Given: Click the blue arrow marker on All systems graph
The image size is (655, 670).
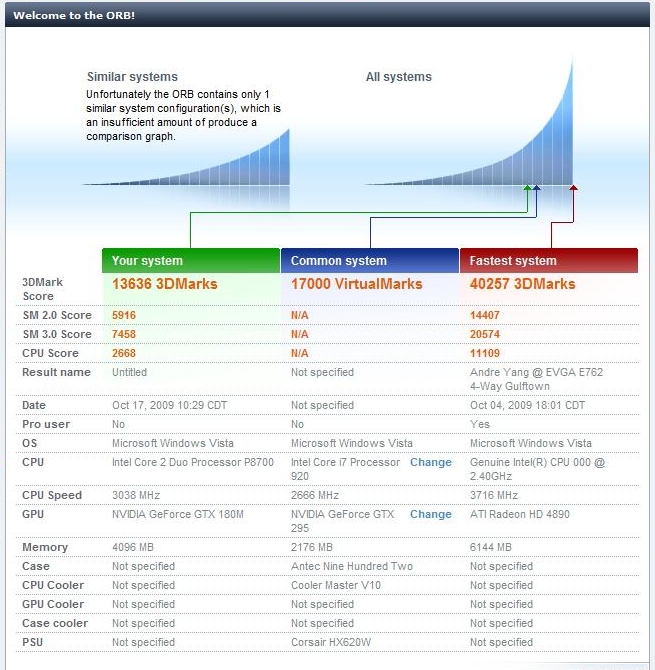Looking at the screenshot, I should 537,188.
